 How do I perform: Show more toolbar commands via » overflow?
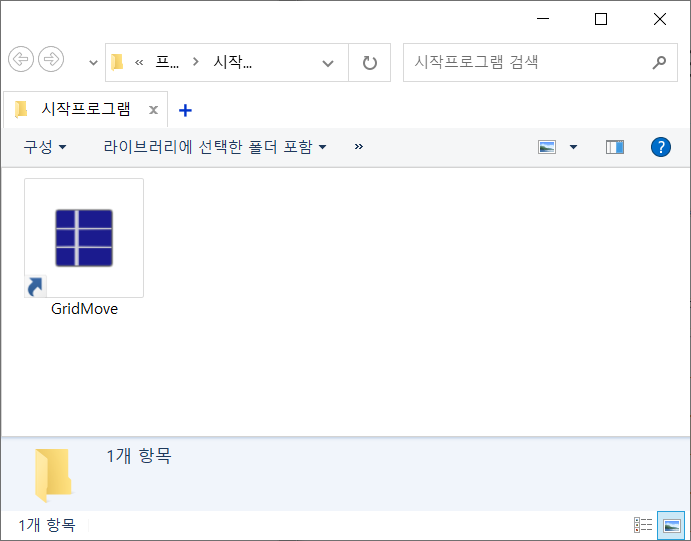[359, 146]
